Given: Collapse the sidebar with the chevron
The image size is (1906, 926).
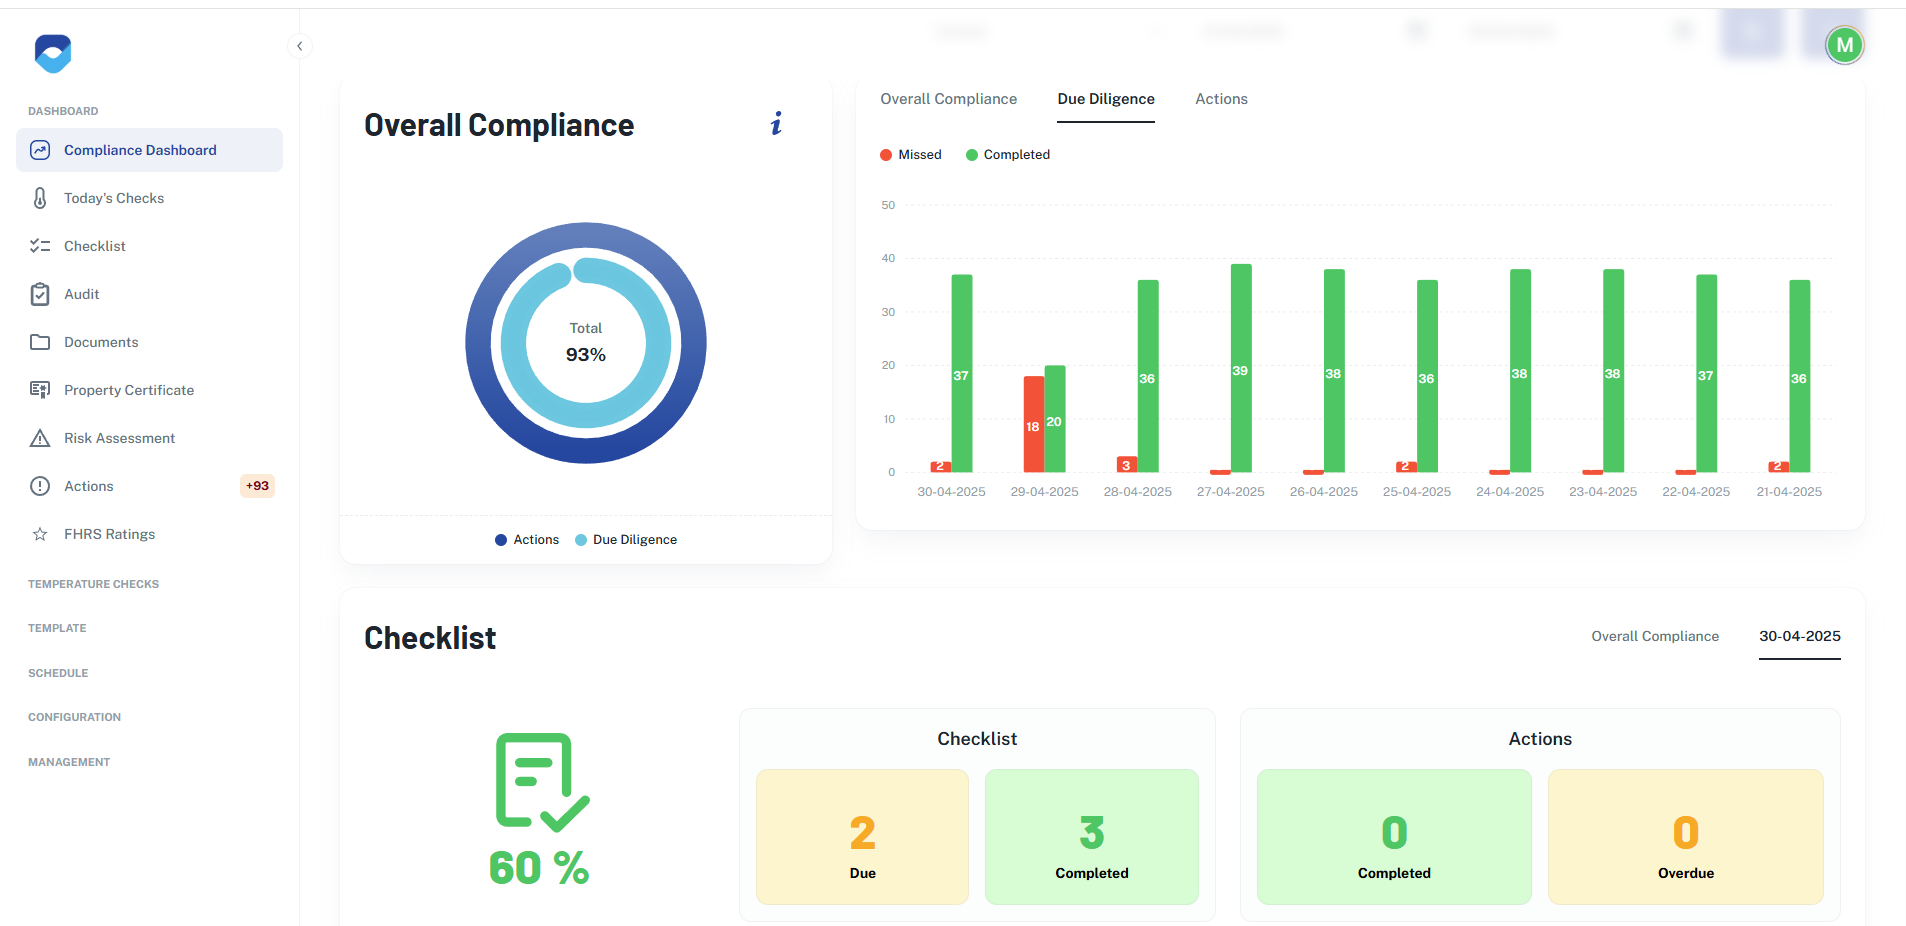Looking at the screenshot, I should pos(299,46).
